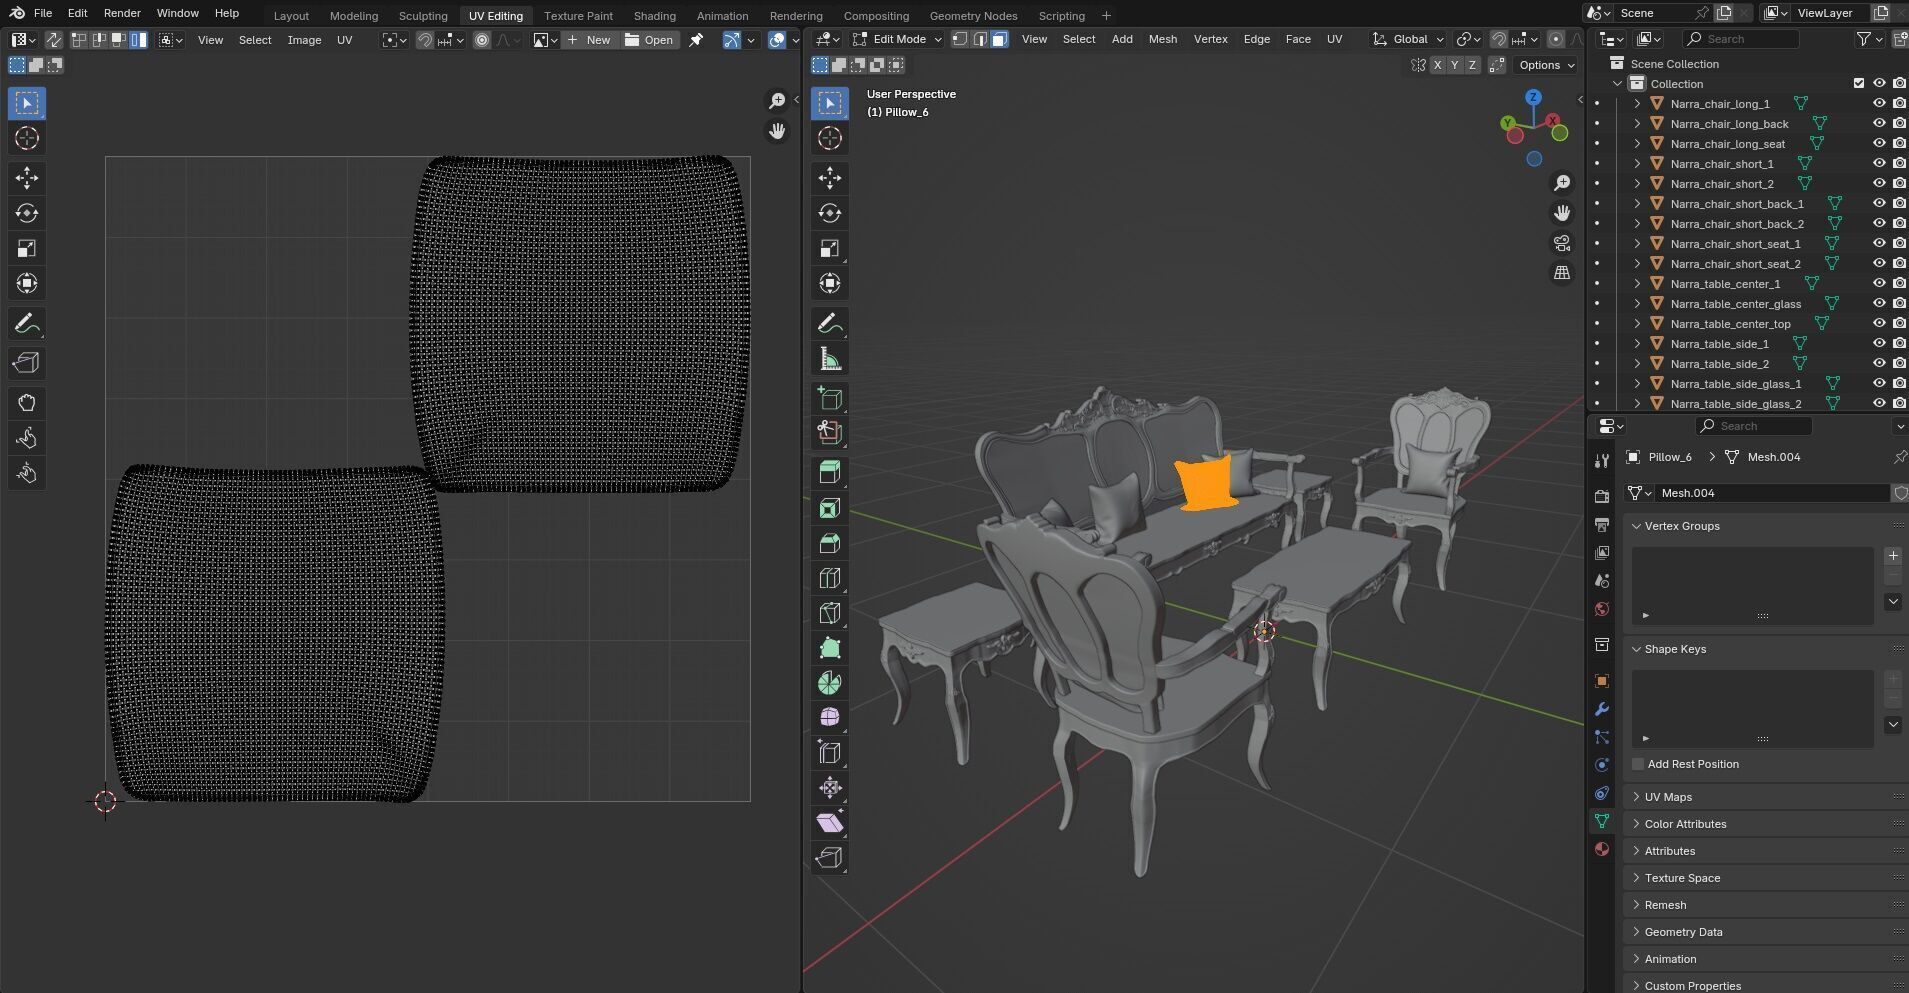Select the Annotate tool in UV editor

[x=27, y=323]
